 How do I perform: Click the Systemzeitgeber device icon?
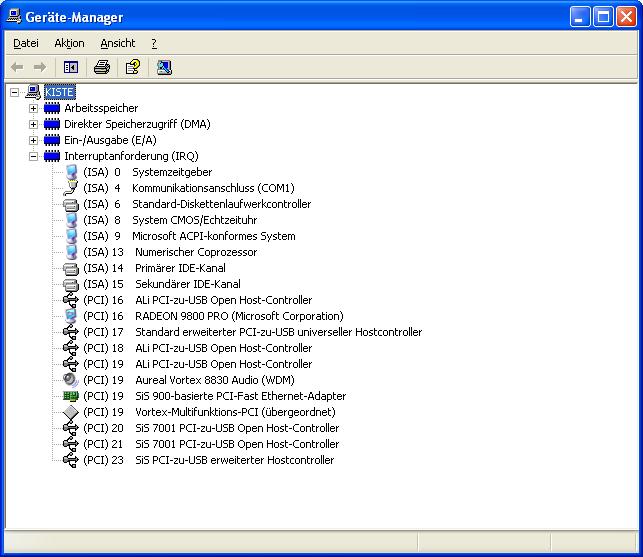(71, 172)
